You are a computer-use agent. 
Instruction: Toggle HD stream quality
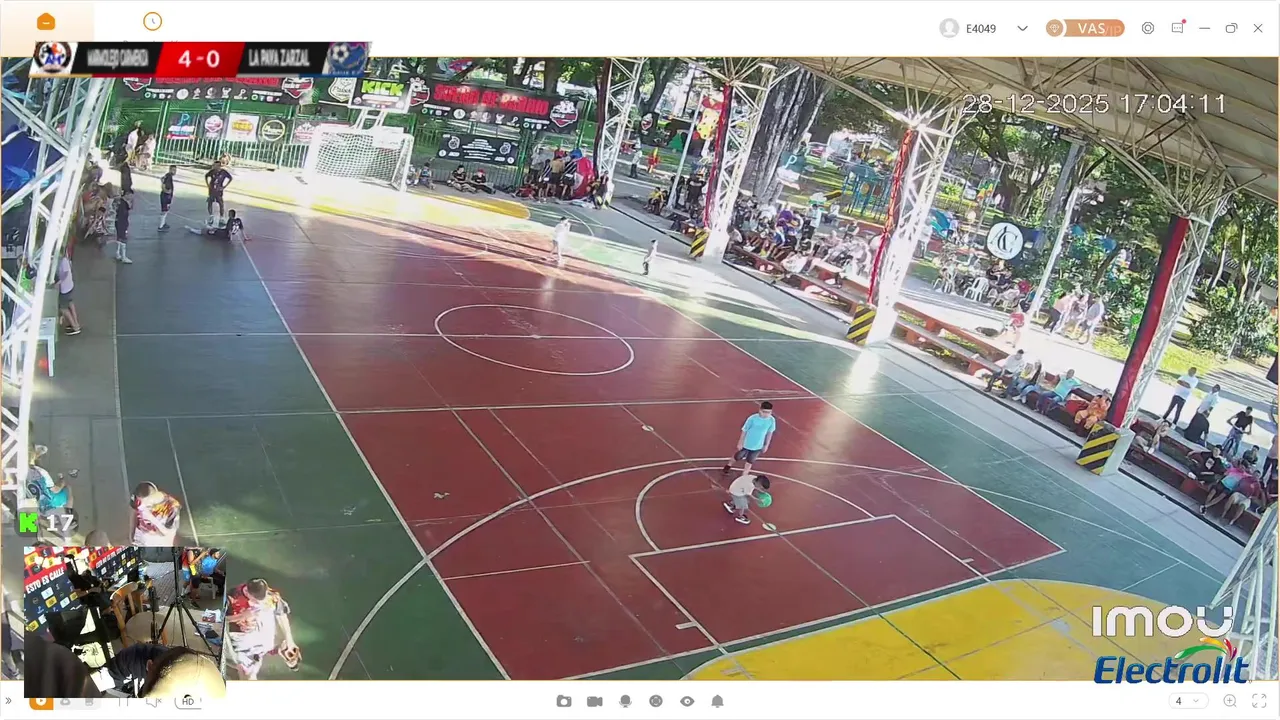(x=188, y=702)
